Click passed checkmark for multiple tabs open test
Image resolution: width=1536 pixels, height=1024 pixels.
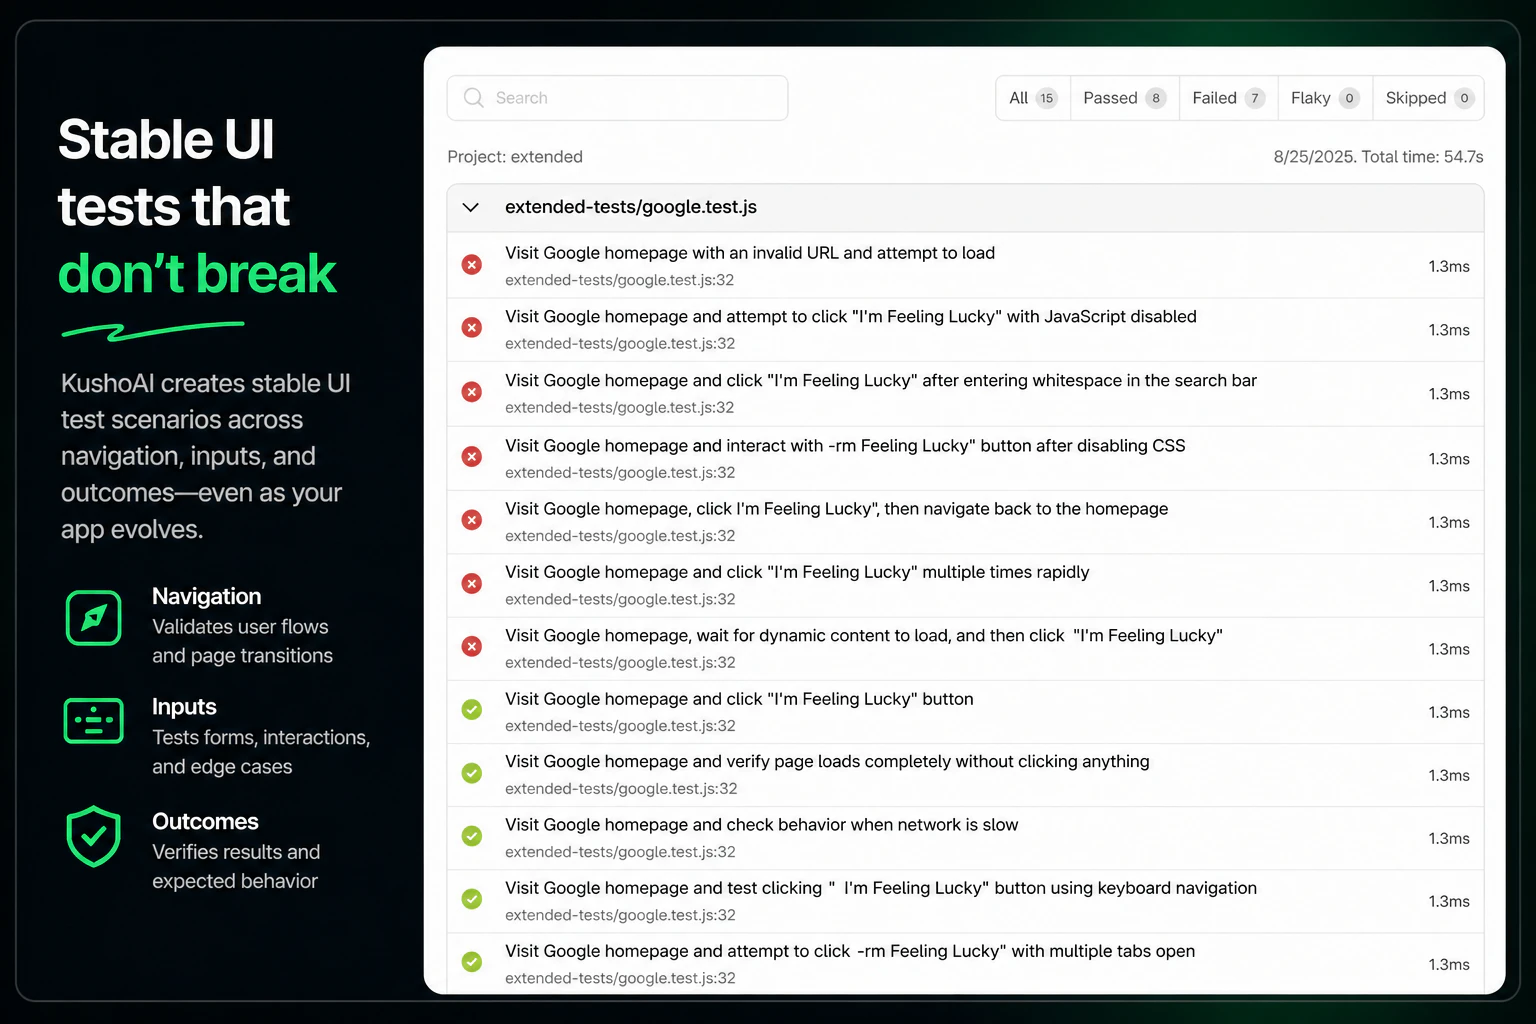pyautogui.click(x=472, y=962)
